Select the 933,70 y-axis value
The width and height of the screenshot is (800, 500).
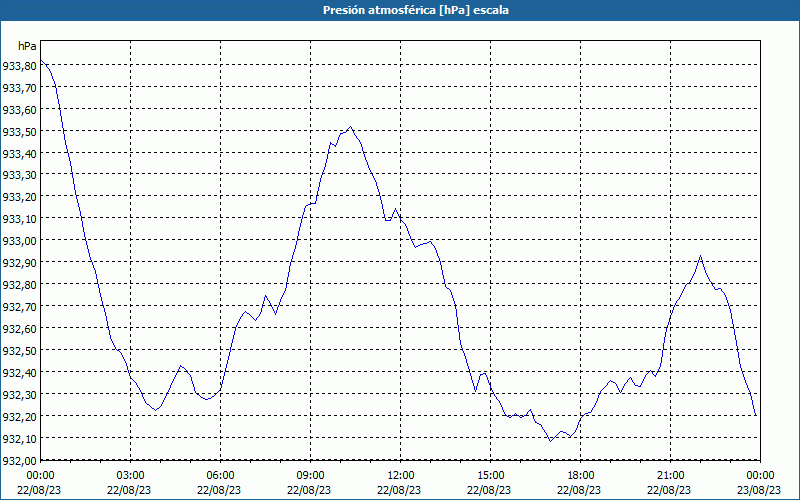tap(19, 87)
